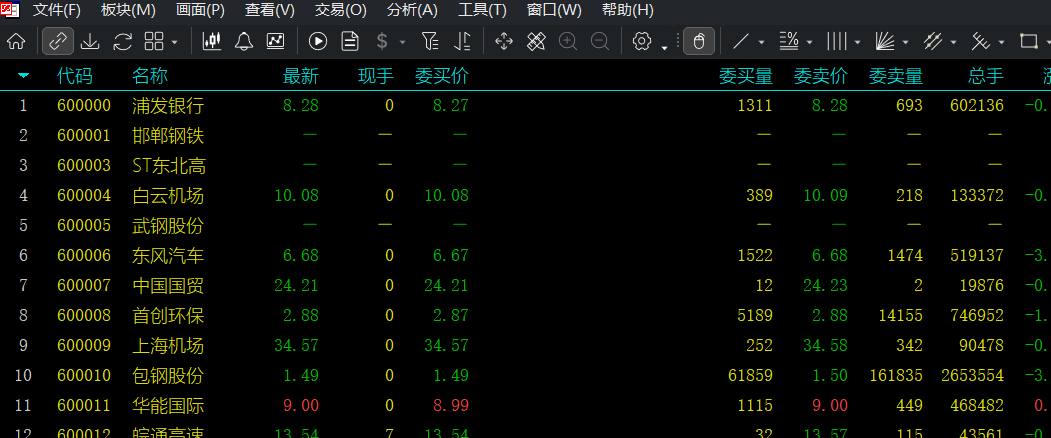Click the sort order icon

coord(462,42)
